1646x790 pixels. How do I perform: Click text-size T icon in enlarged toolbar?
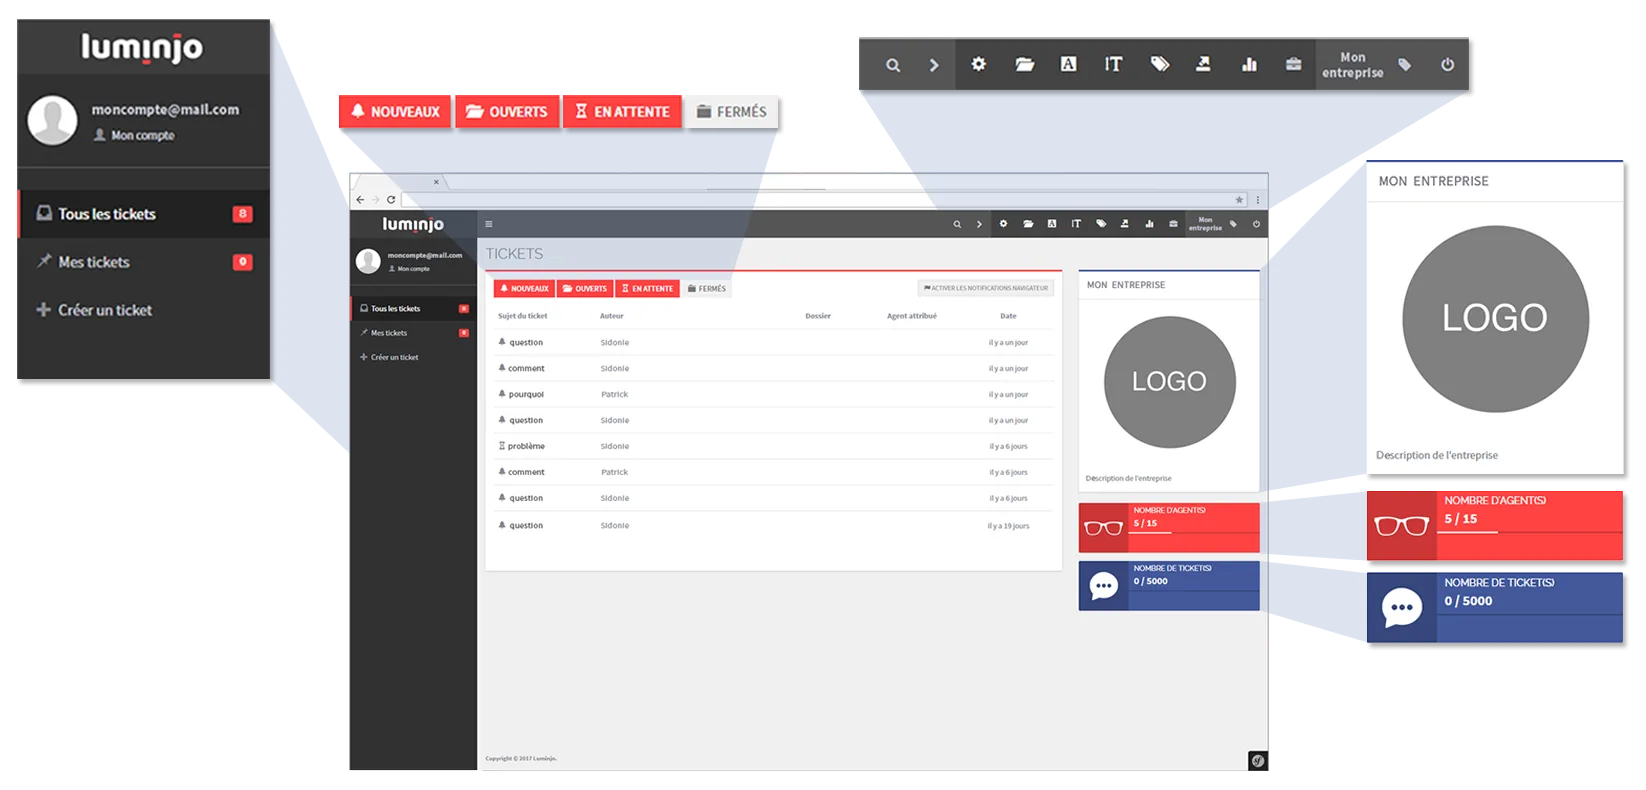1113,64
